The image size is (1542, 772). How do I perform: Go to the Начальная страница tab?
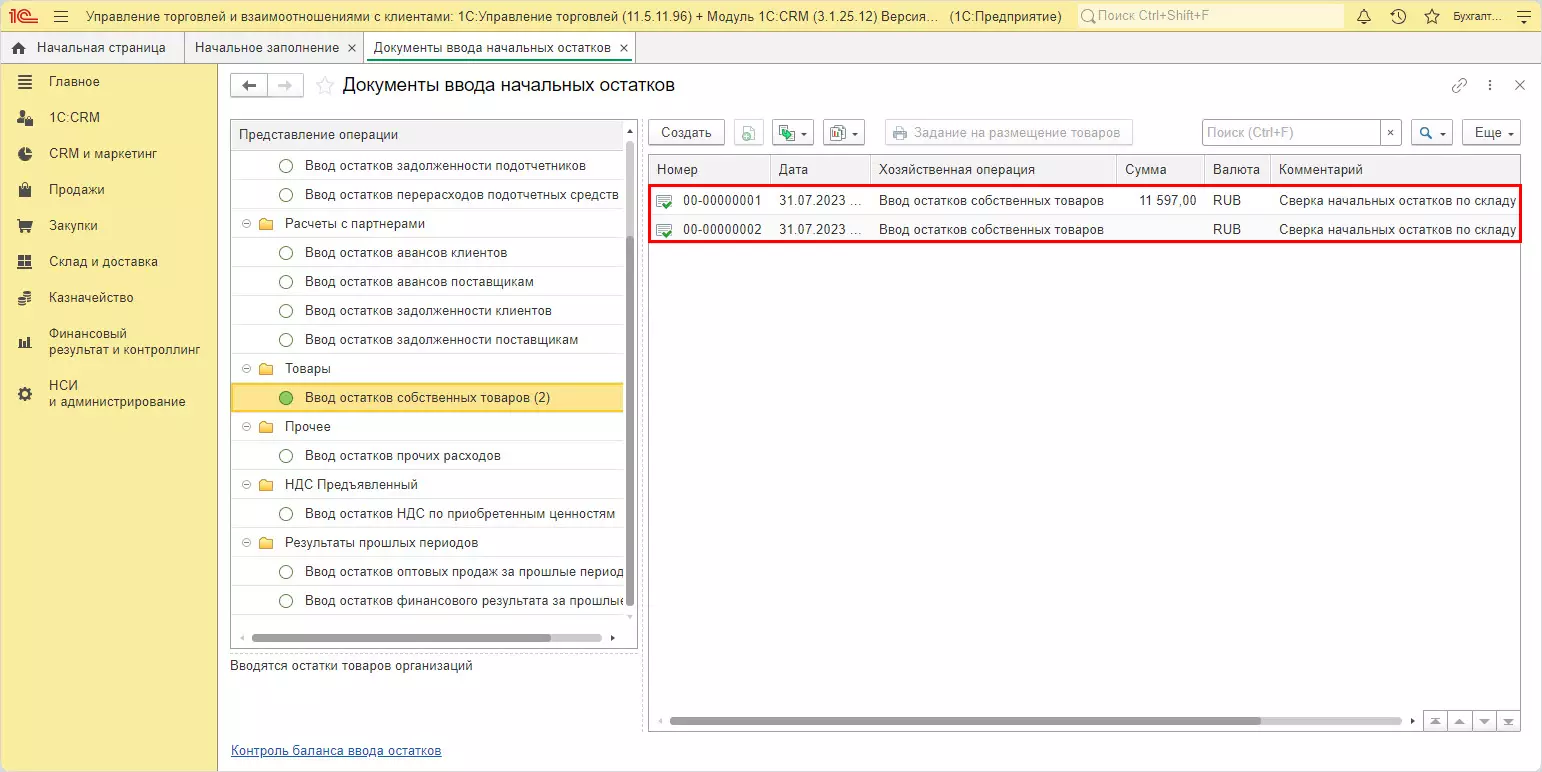pyautogui.click(x=100, y=48)
